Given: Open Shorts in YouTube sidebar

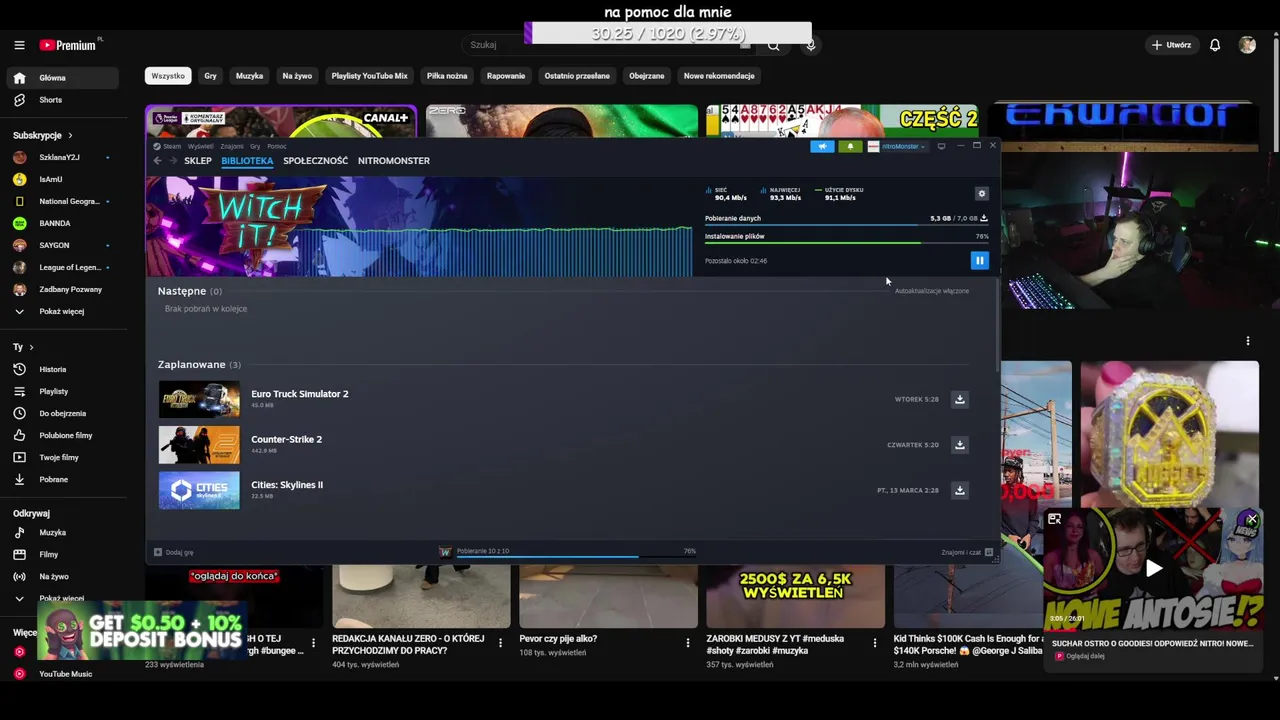Looking at the screenshot, I should tap(62, 100).
